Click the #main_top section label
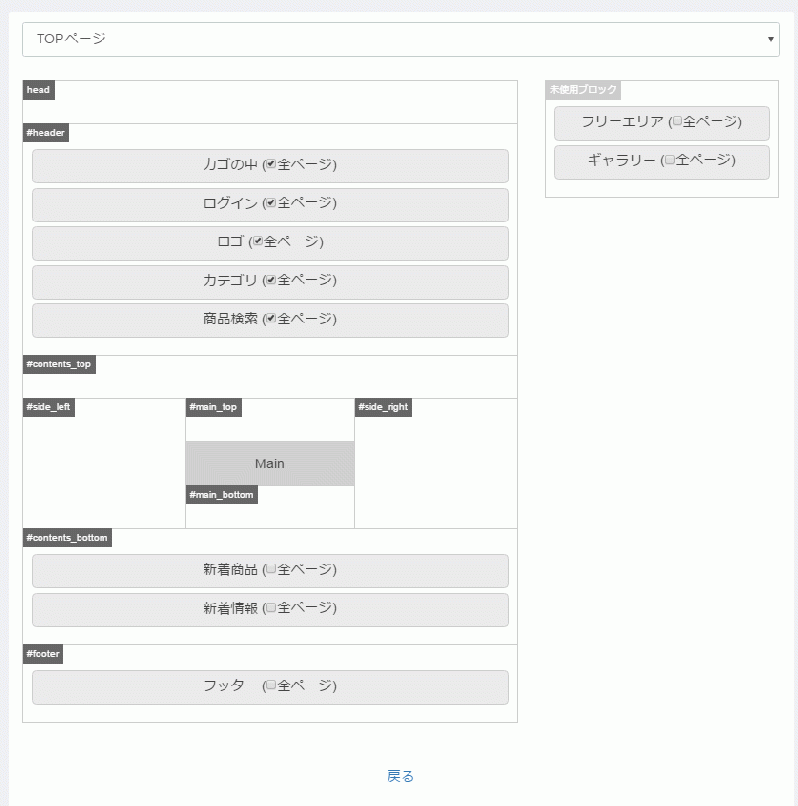Viewport: 798px width, 806px height. pos(213,408)
